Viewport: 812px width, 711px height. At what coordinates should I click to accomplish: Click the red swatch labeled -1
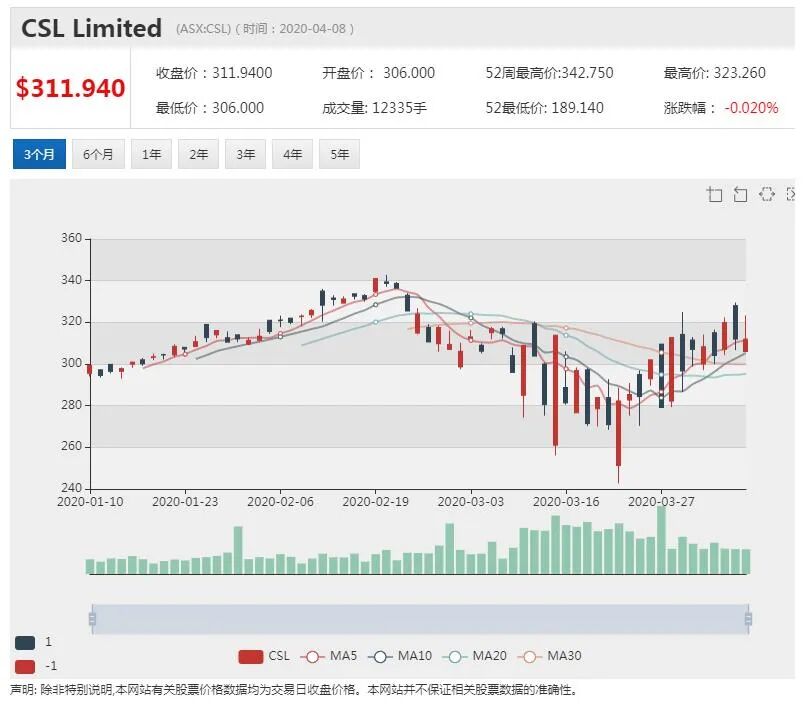click(25, 666)
